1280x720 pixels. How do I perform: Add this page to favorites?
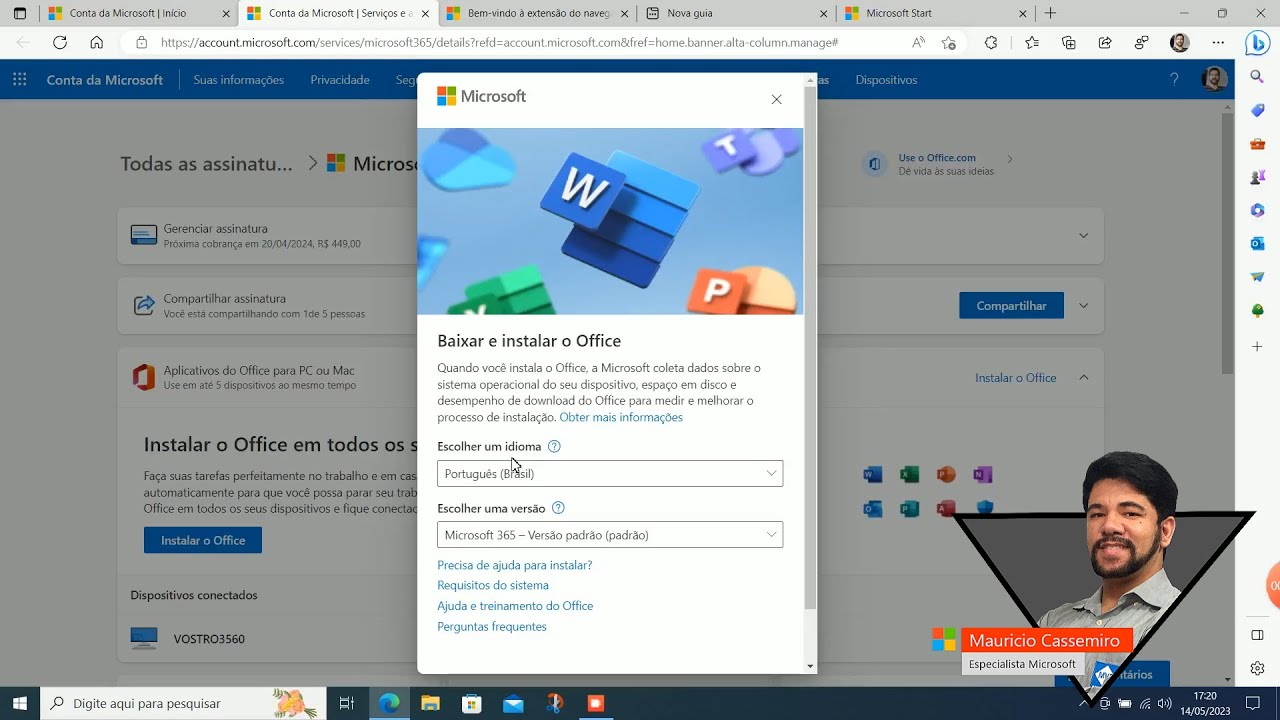[x=949, y=43]
